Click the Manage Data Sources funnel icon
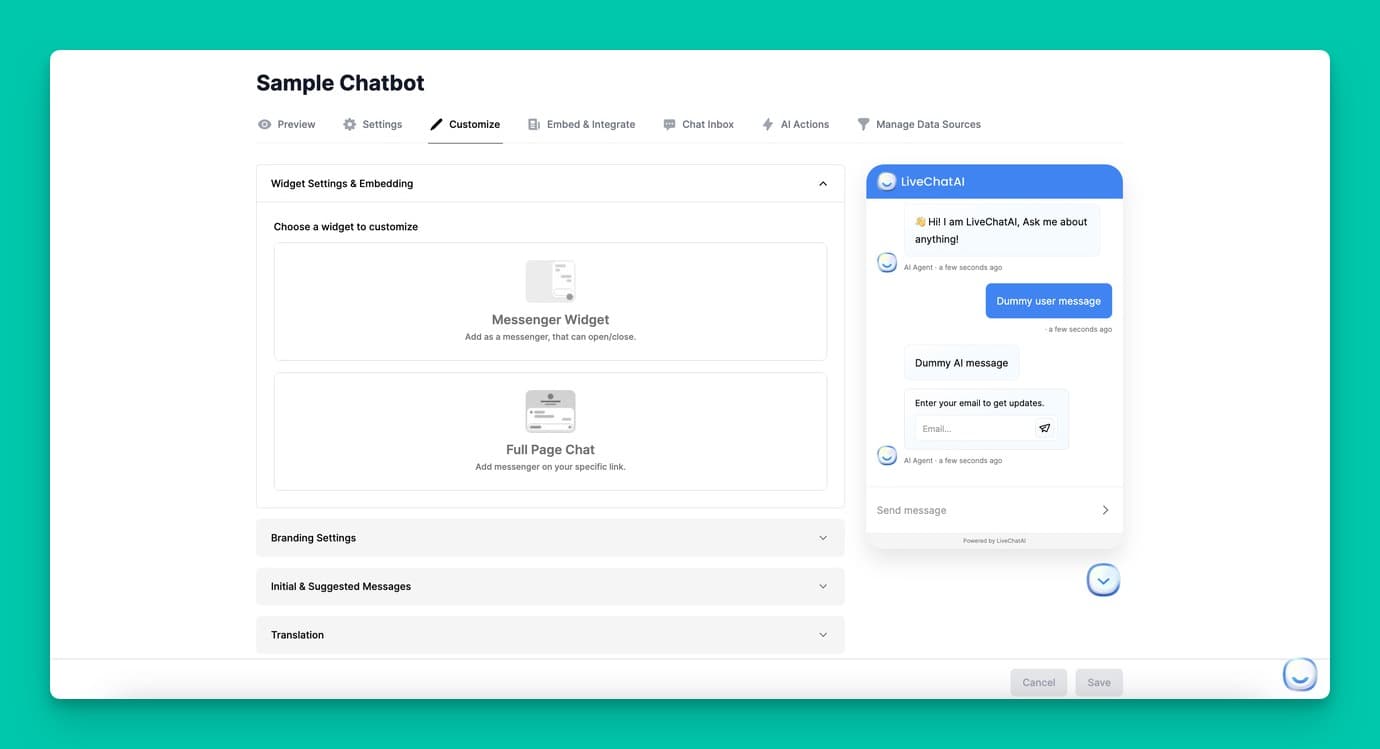 click(x=863, y=124)
